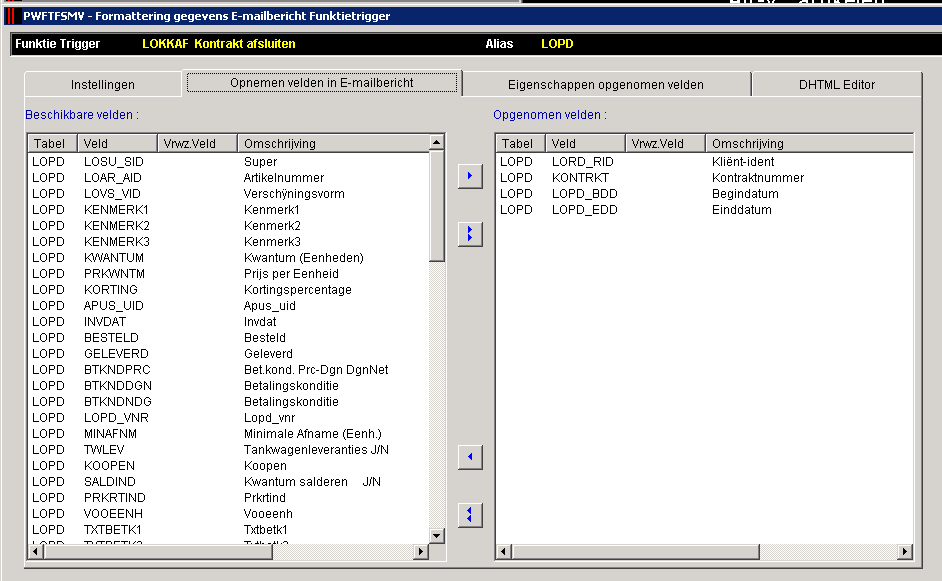Select BTKNDDGN Betalingskonditie row
942x581 pixels.
pos(228,386)
